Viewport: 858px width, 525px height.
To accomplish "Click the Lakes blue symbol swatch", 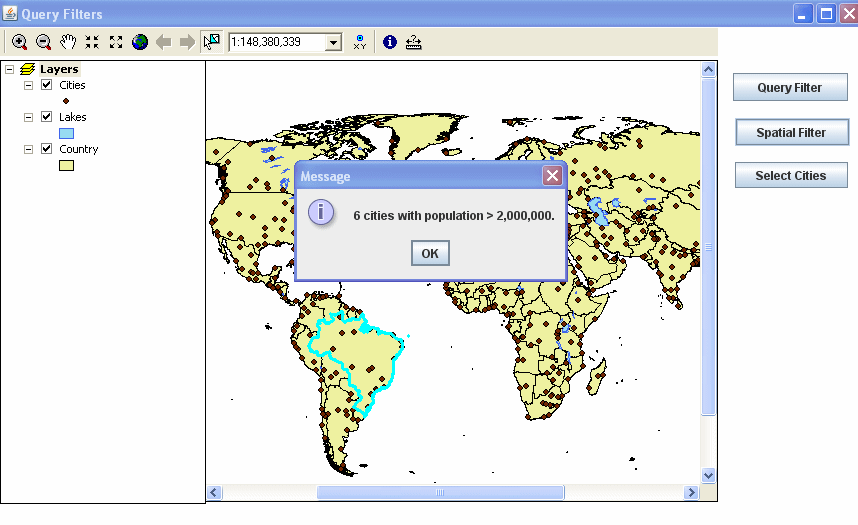I will (66, 133).
